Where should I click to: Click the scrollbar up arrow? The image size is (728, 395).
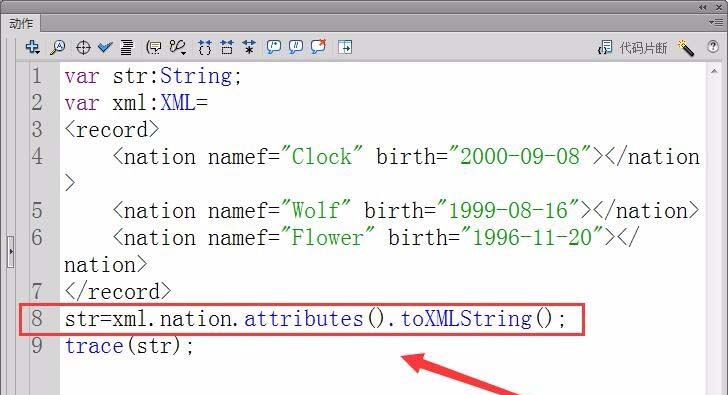coord(714,71)
